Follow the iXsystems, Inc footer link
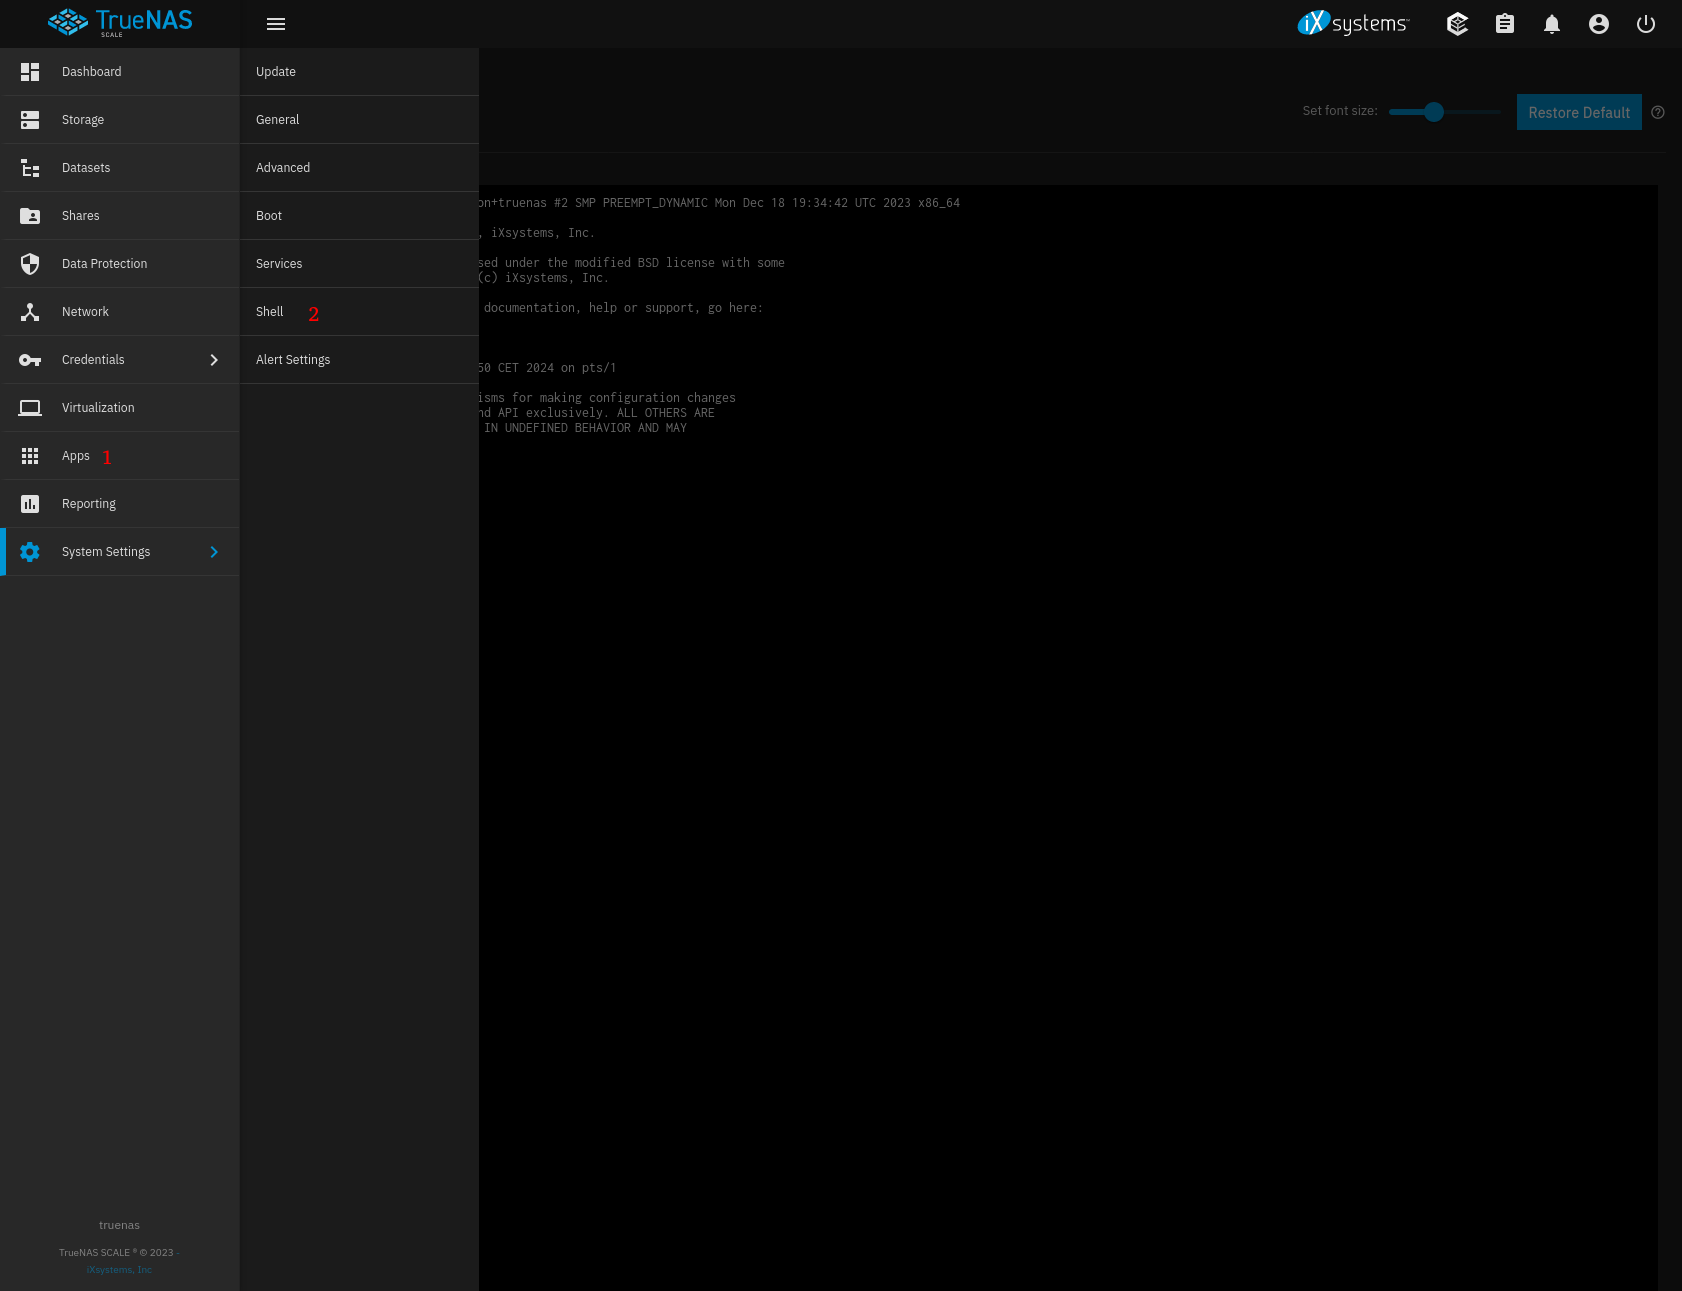 (x=119, y=1270)
